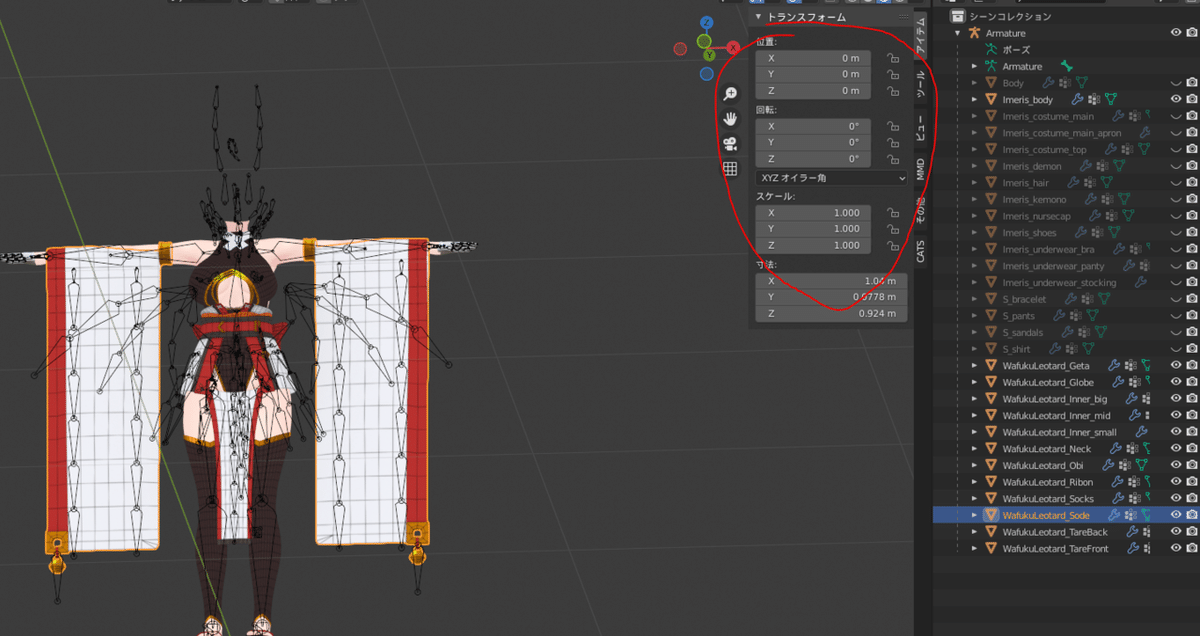Open the MMD sidebar tab
This screenshot has height=636, width=1200.
pyautogui.click(x=921, y=168)
